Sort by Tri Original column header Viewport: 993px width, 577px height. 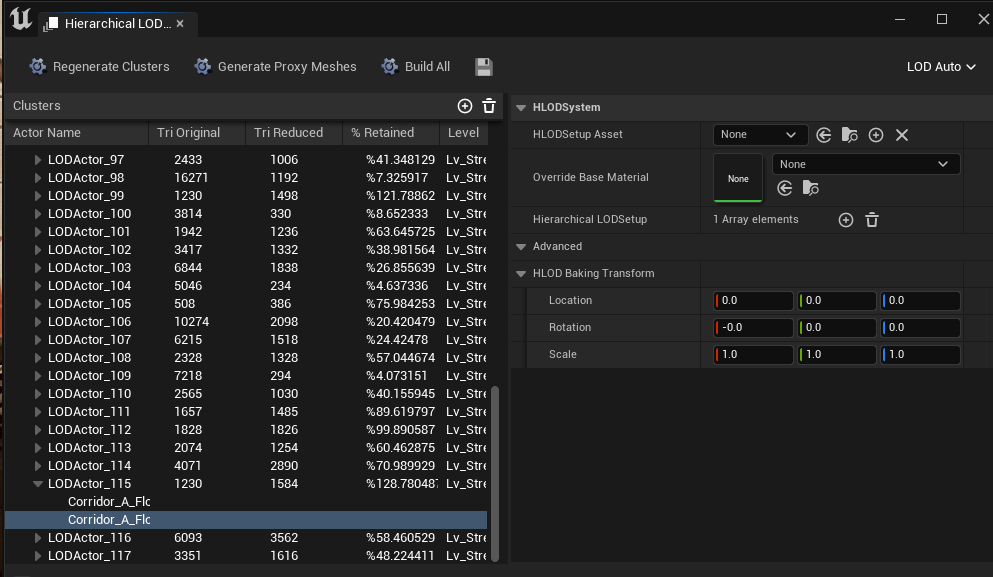pos(197,132)
